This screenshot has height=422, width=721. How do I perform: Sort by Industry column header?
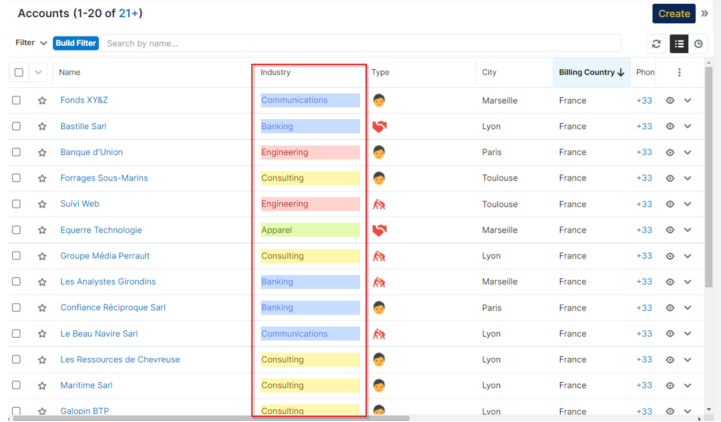tap(275, 72)
